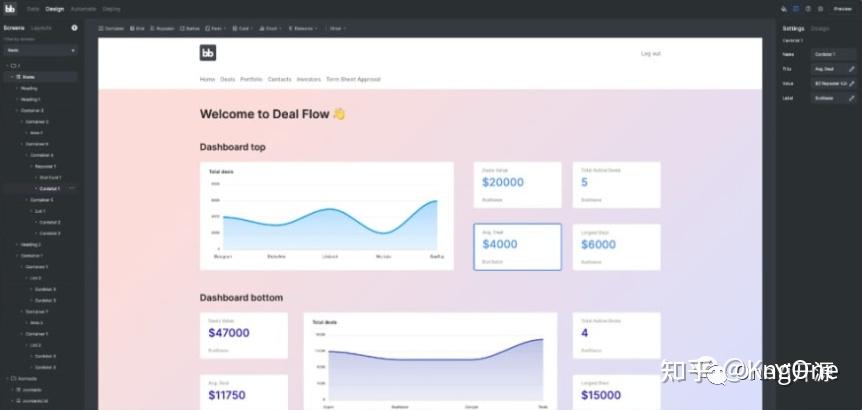Click the pencil icon beside Label field
Image resolution: width=862 pixels, height=410 pixels.
click(x=852, y=98)
